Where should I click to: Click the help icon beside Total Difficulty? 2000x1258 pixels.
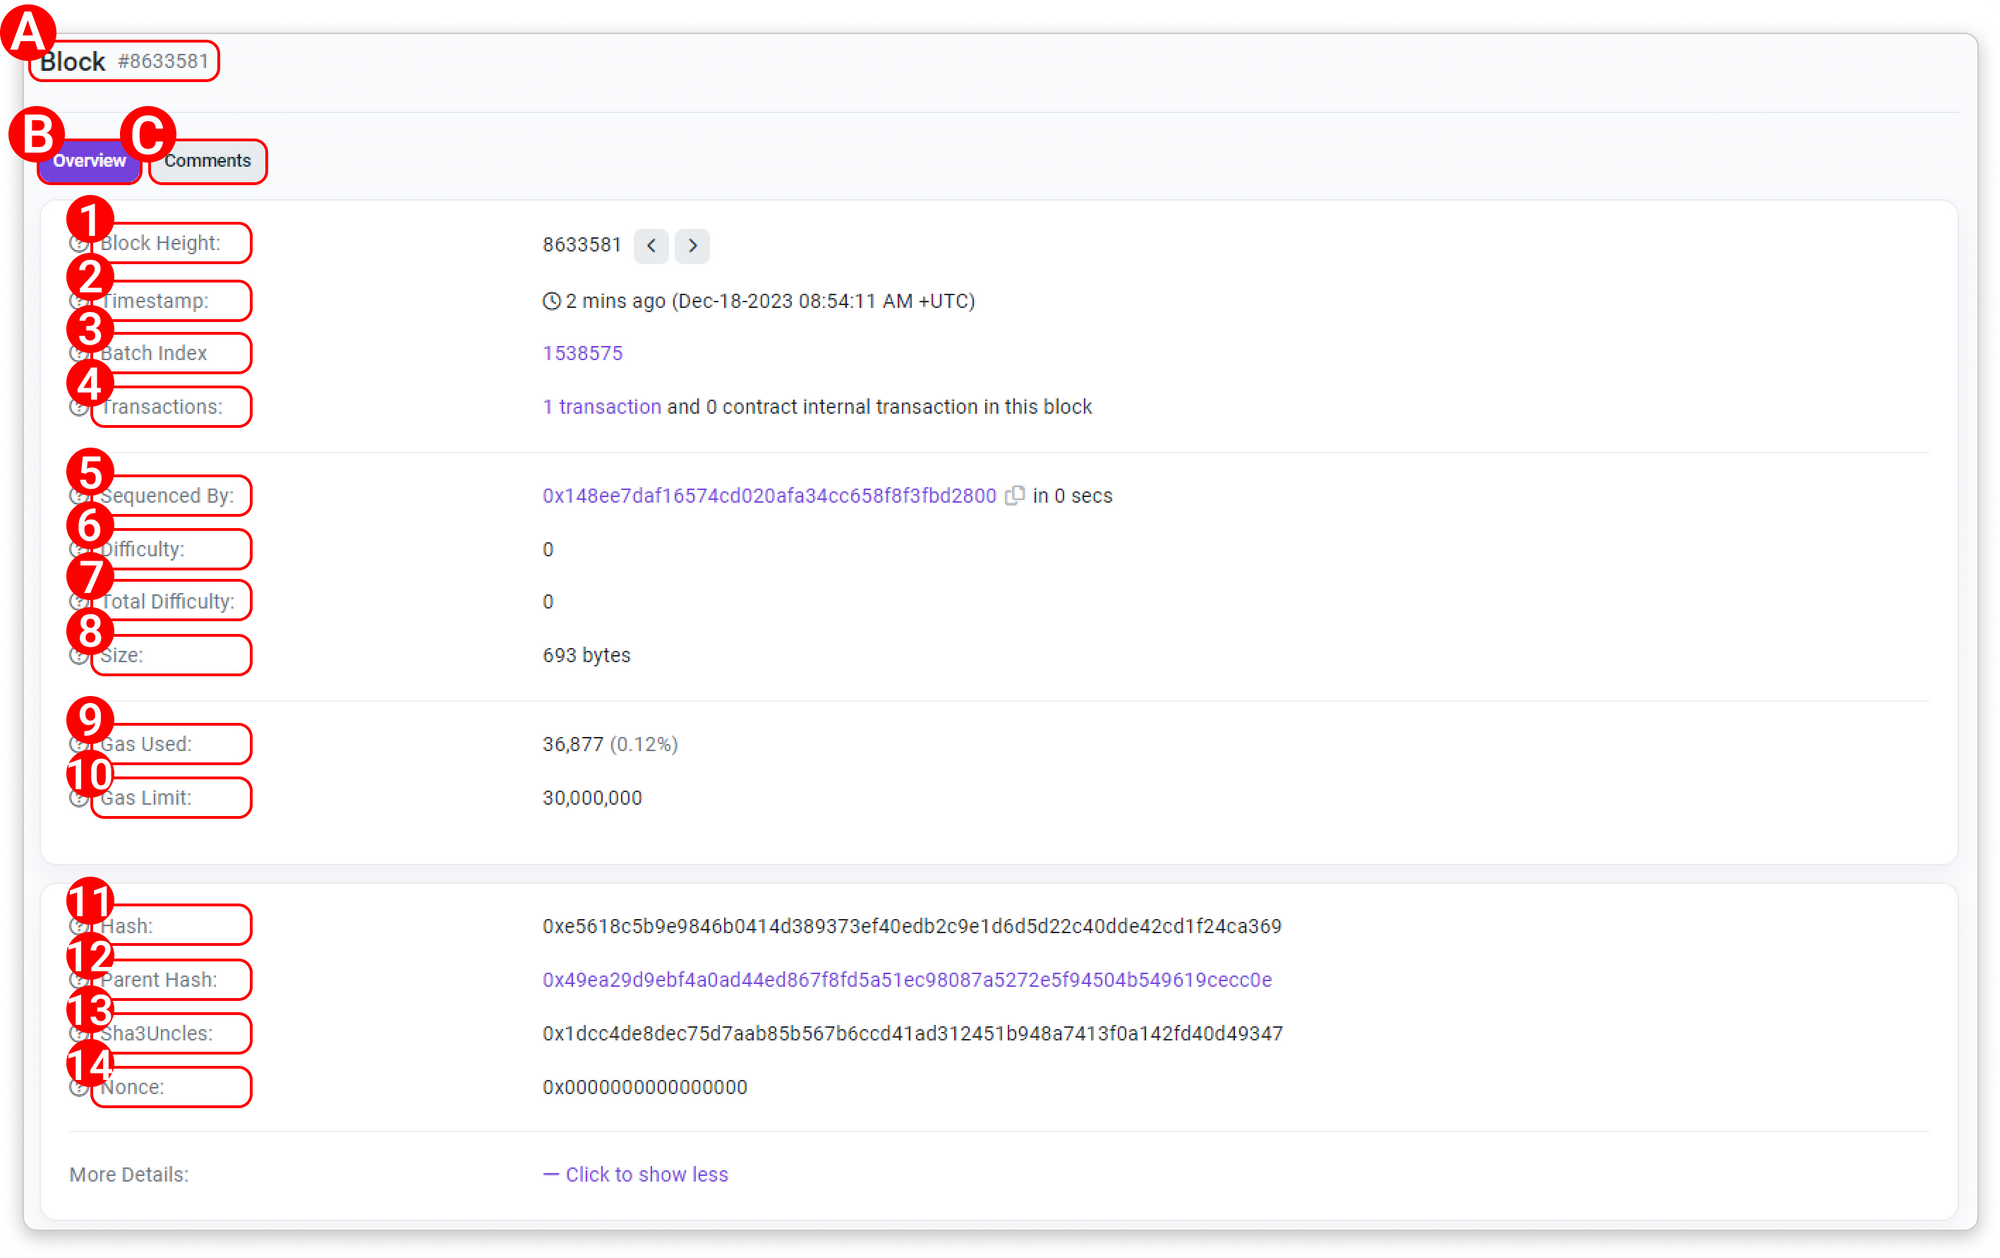click(78, 602)
